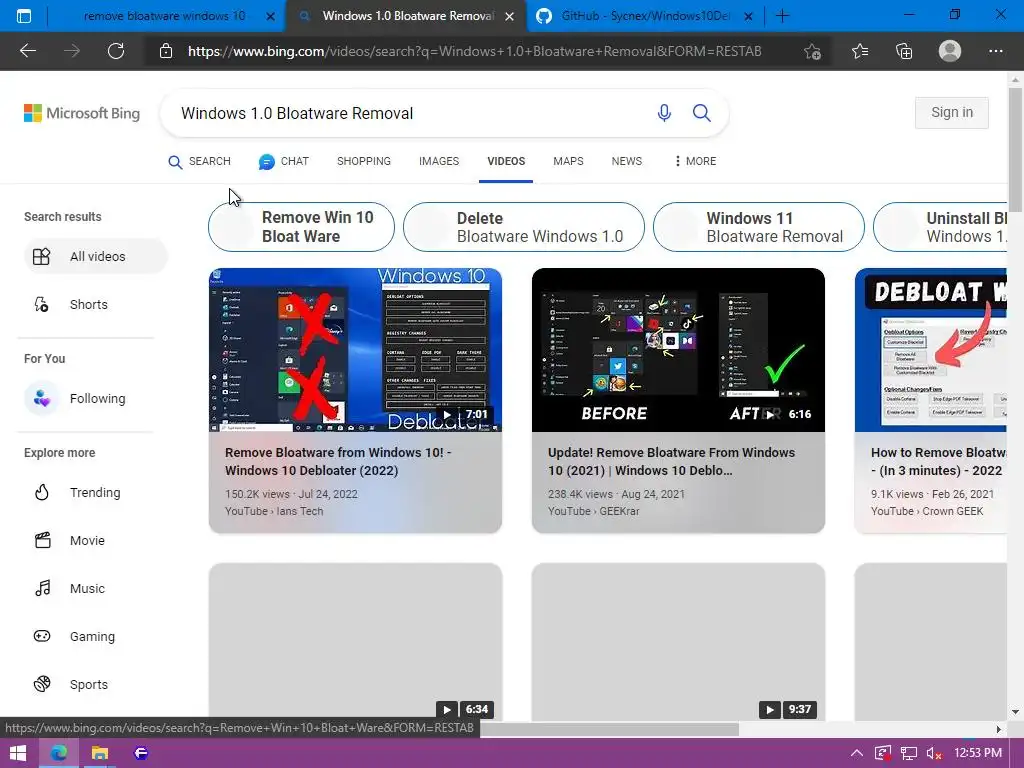Switch to the SHOPPING tab
Image resolution: width=1024 pixels, height=768 pixels.
[364, 161]
